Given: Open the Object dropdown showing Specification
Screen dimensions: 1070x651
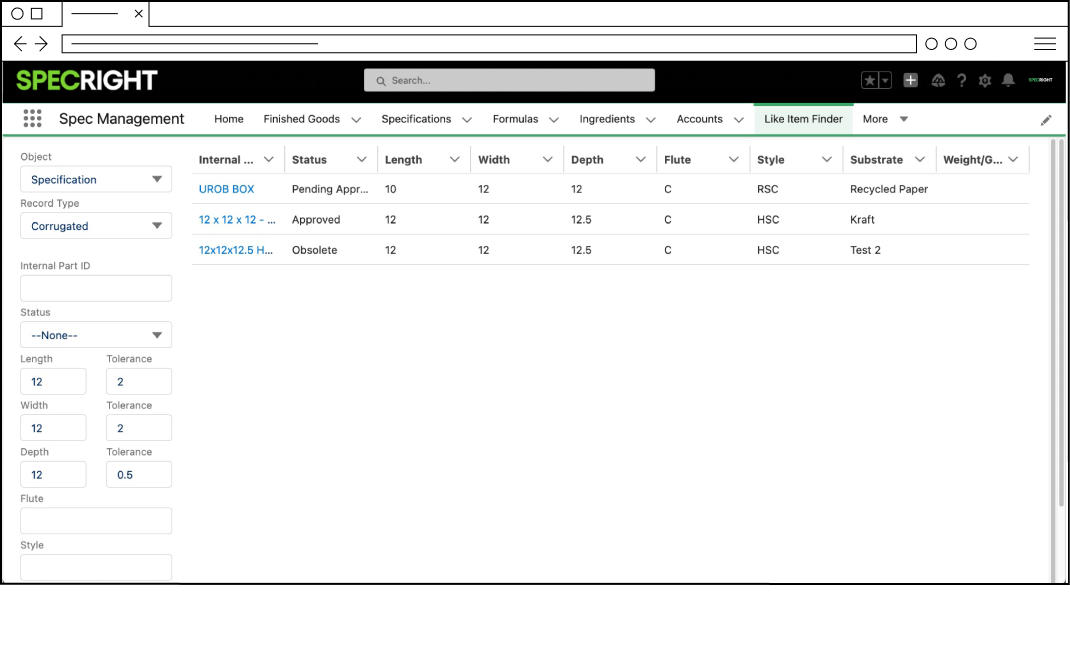Looking at the screenshot, I should point(95,179).
